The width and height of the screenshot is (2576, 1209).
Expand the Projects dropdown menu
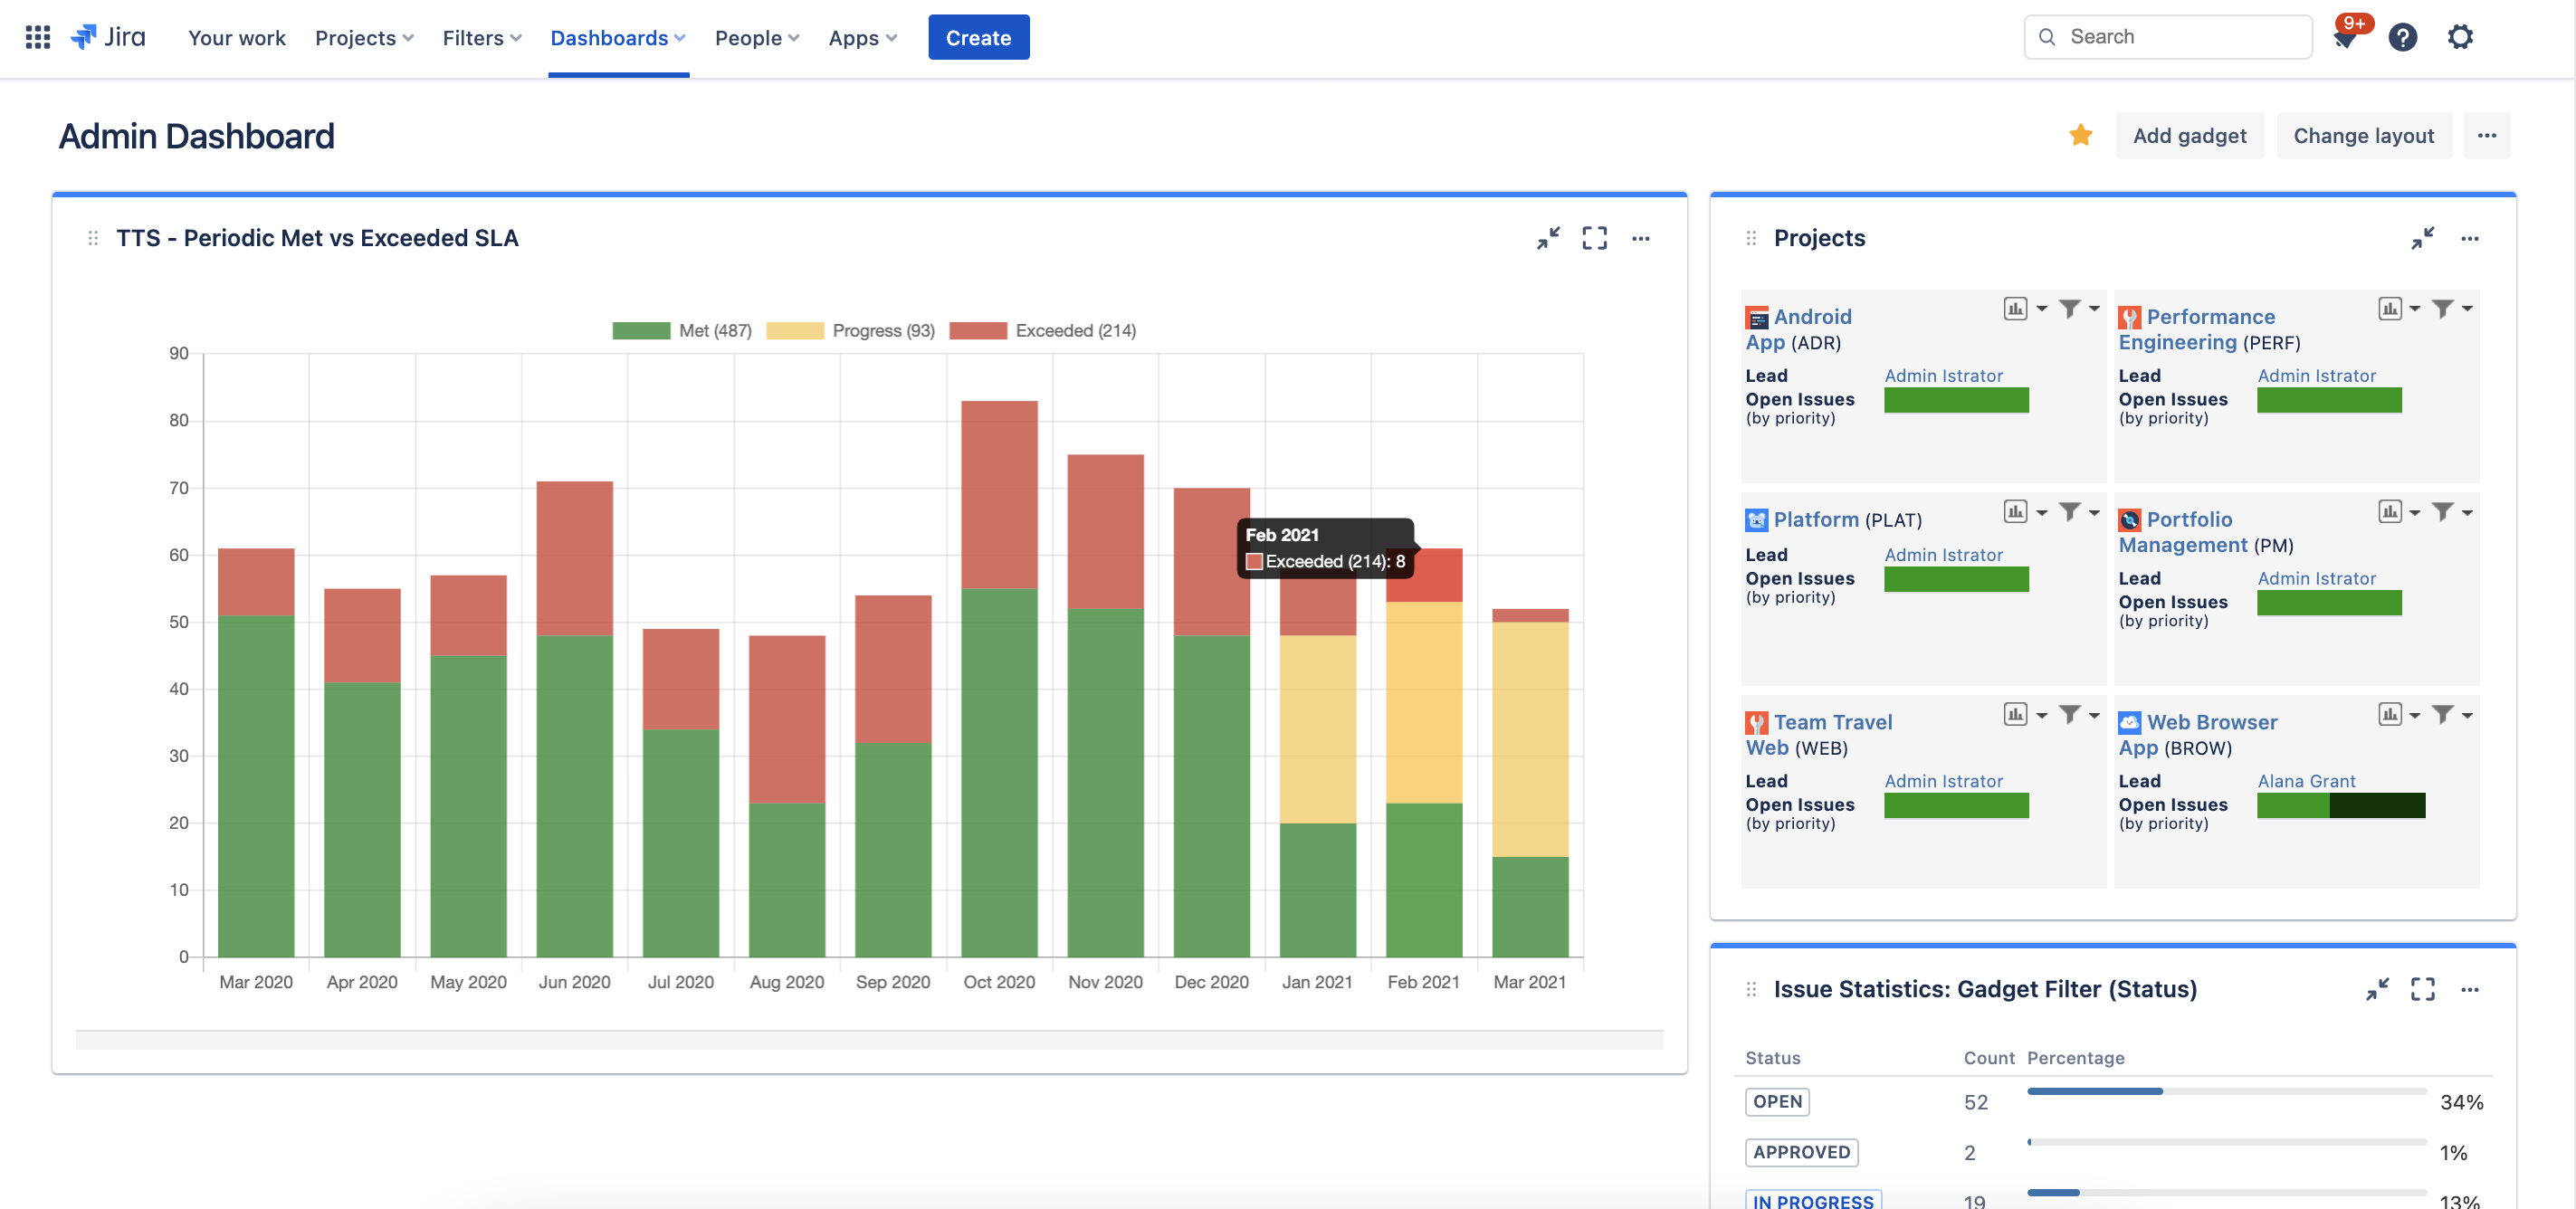(364, 38)
